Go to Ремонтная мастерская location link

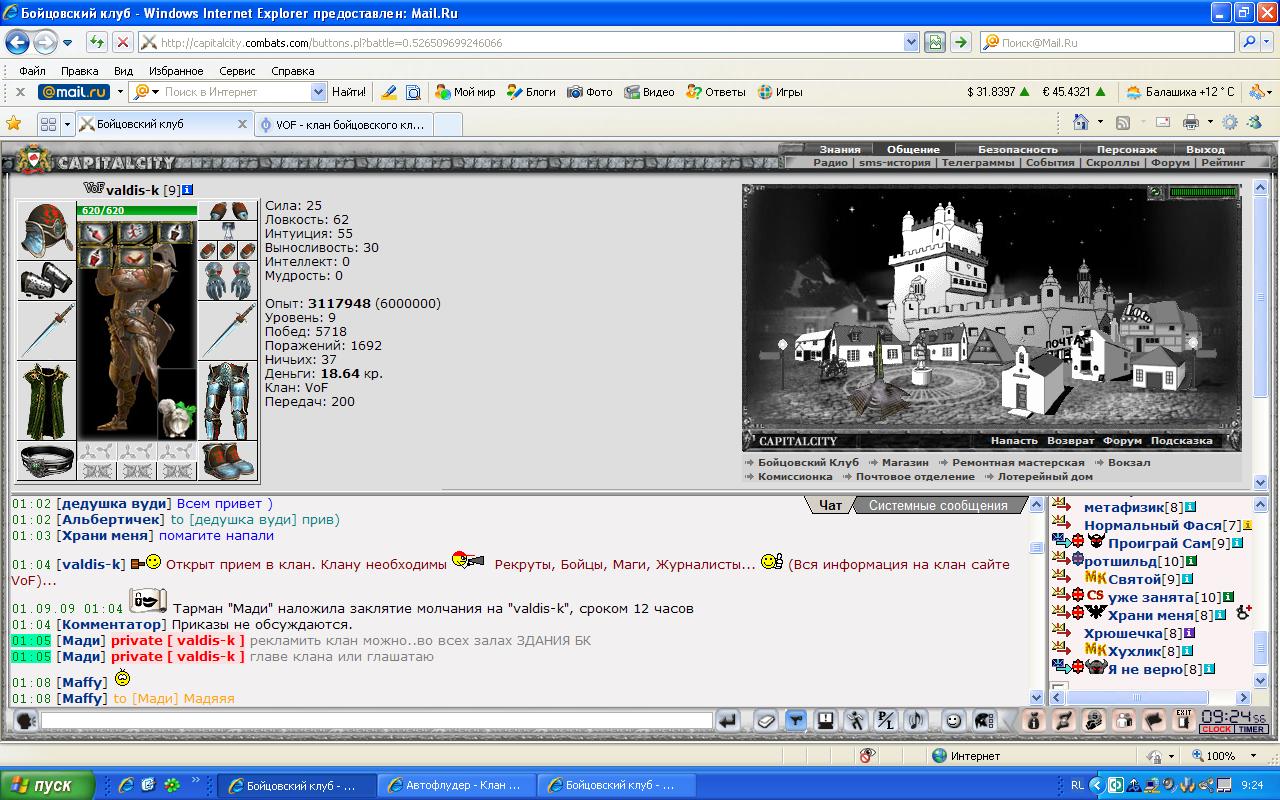(x=1018, y=463)
